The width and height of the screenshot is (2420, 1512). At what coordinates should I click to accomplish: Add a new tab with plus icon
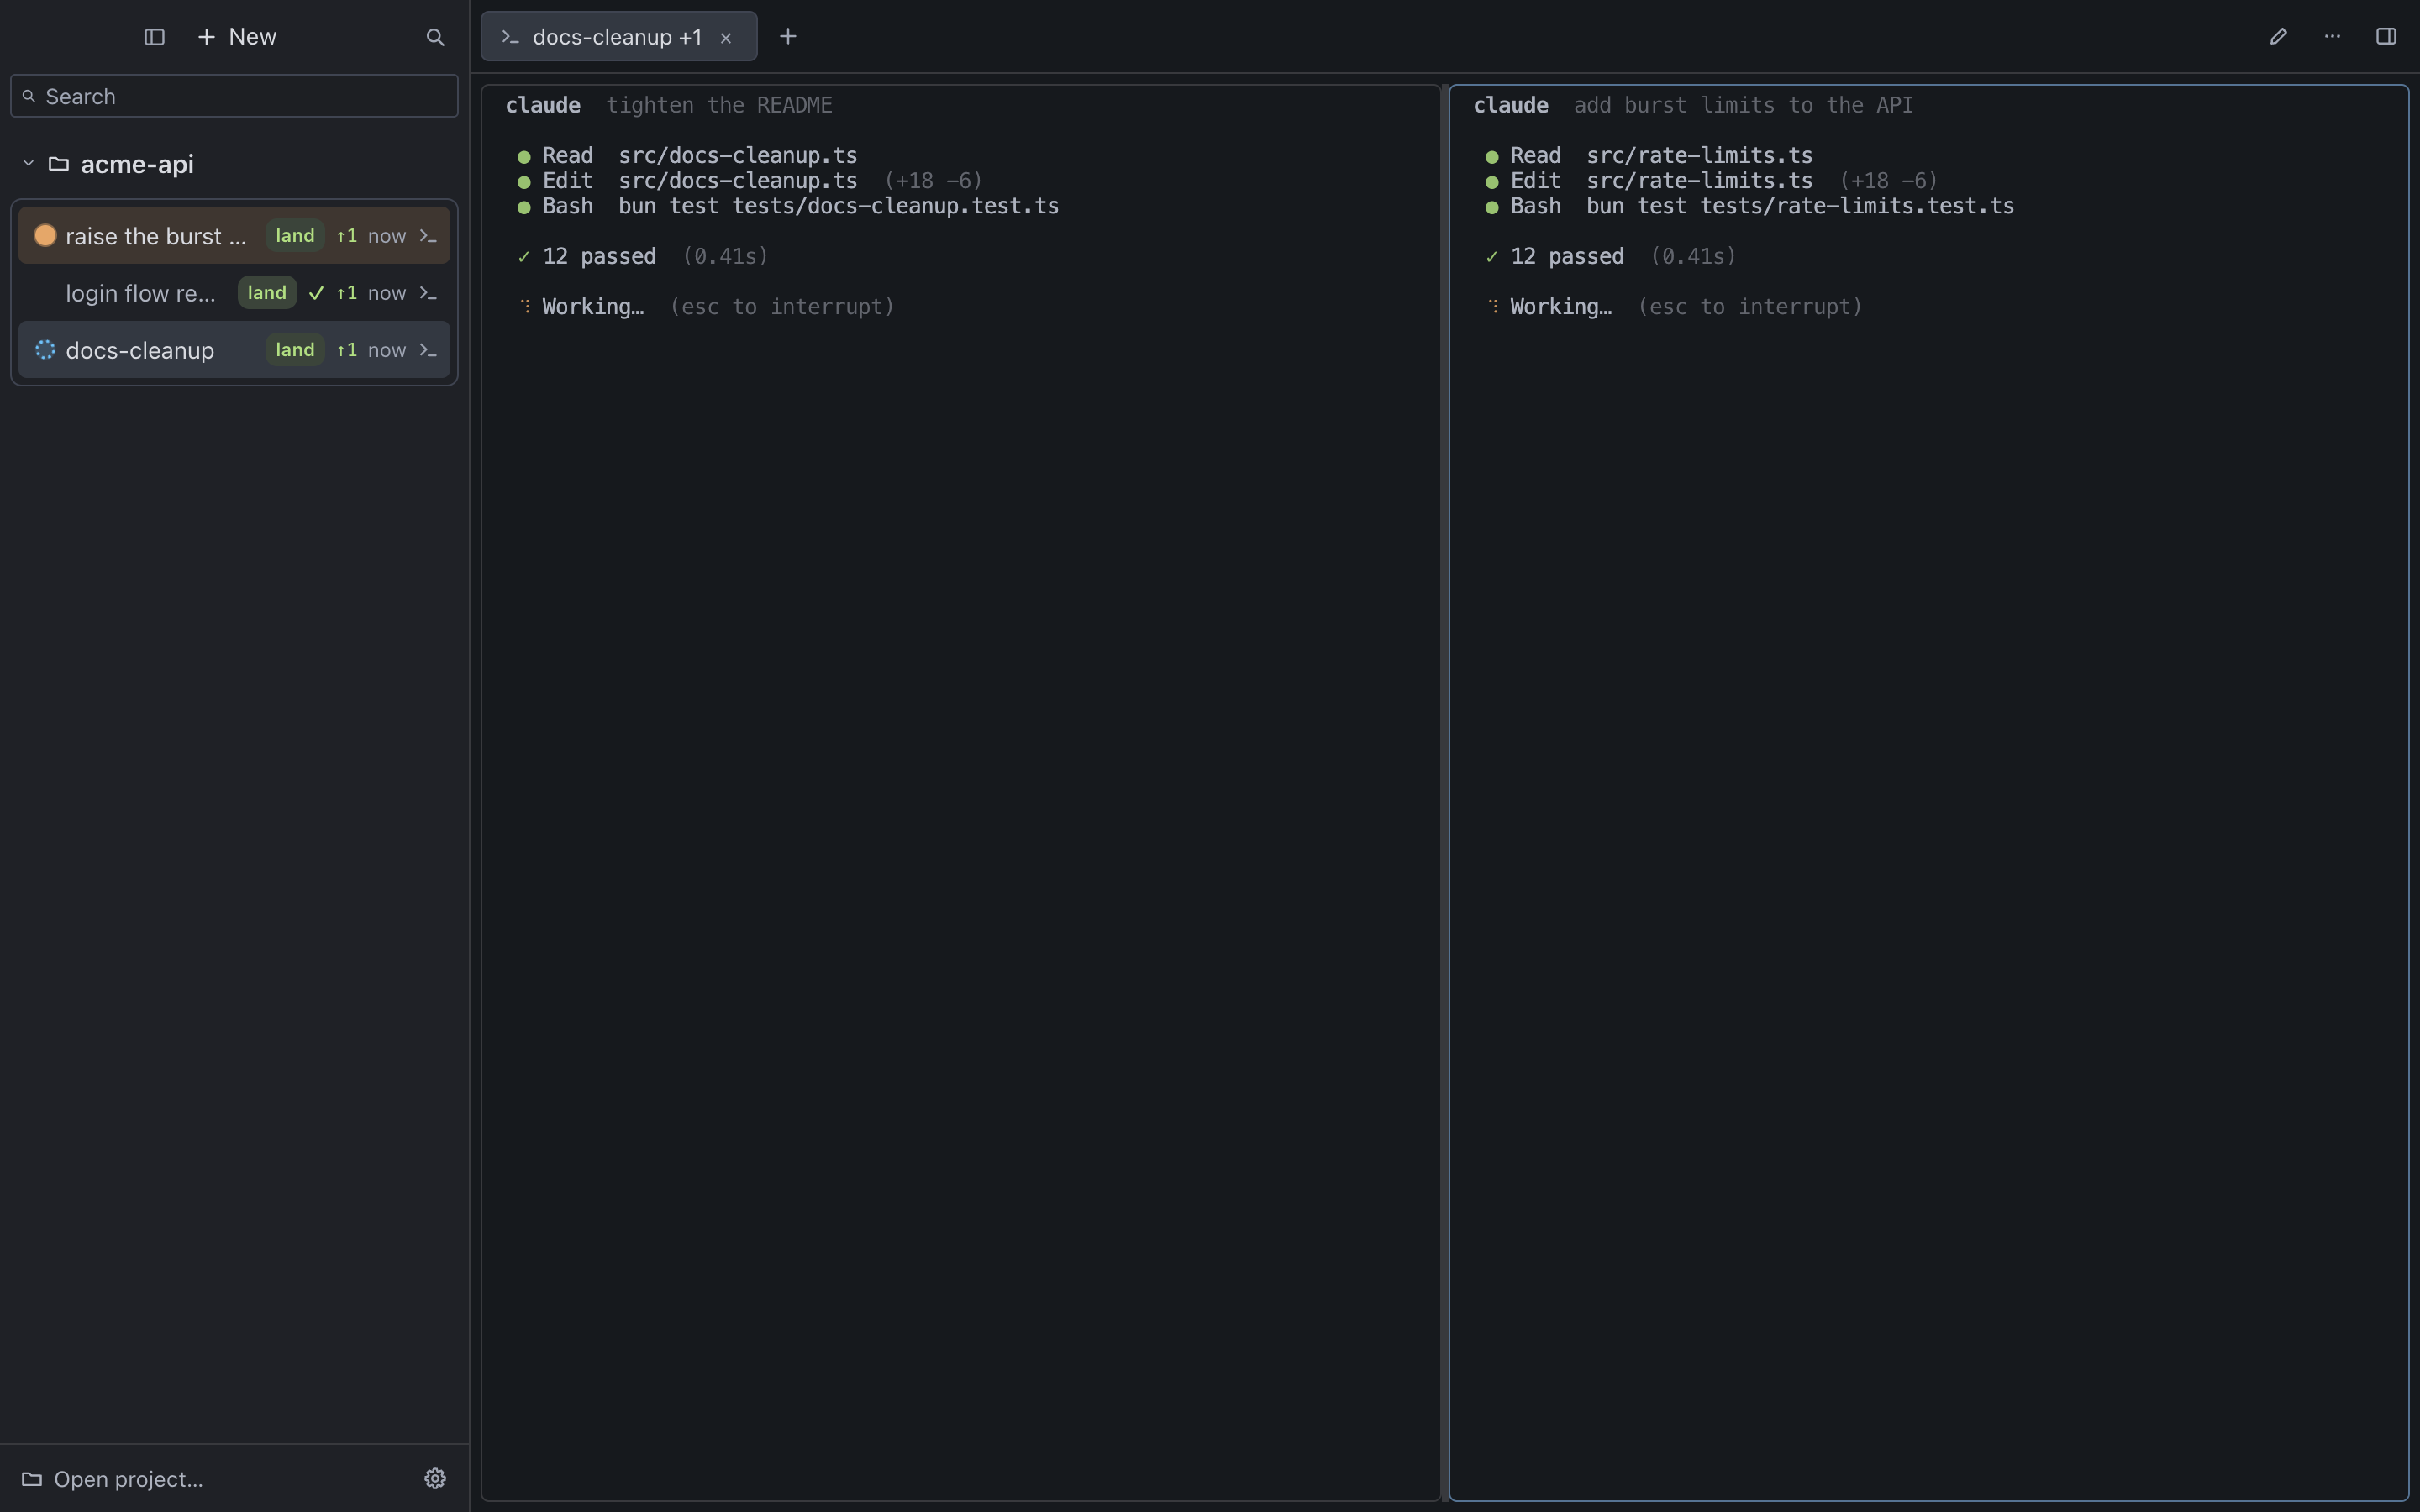point(788,37)
